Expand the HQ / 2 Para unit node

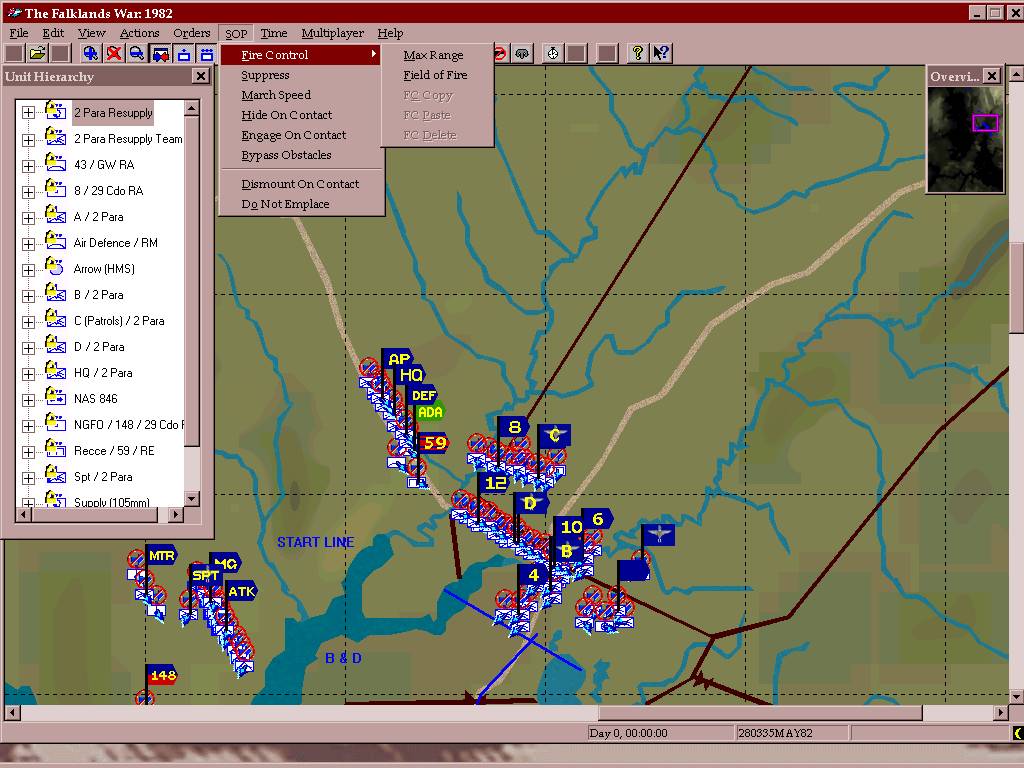pyautogui.click(x=28, y=373)
